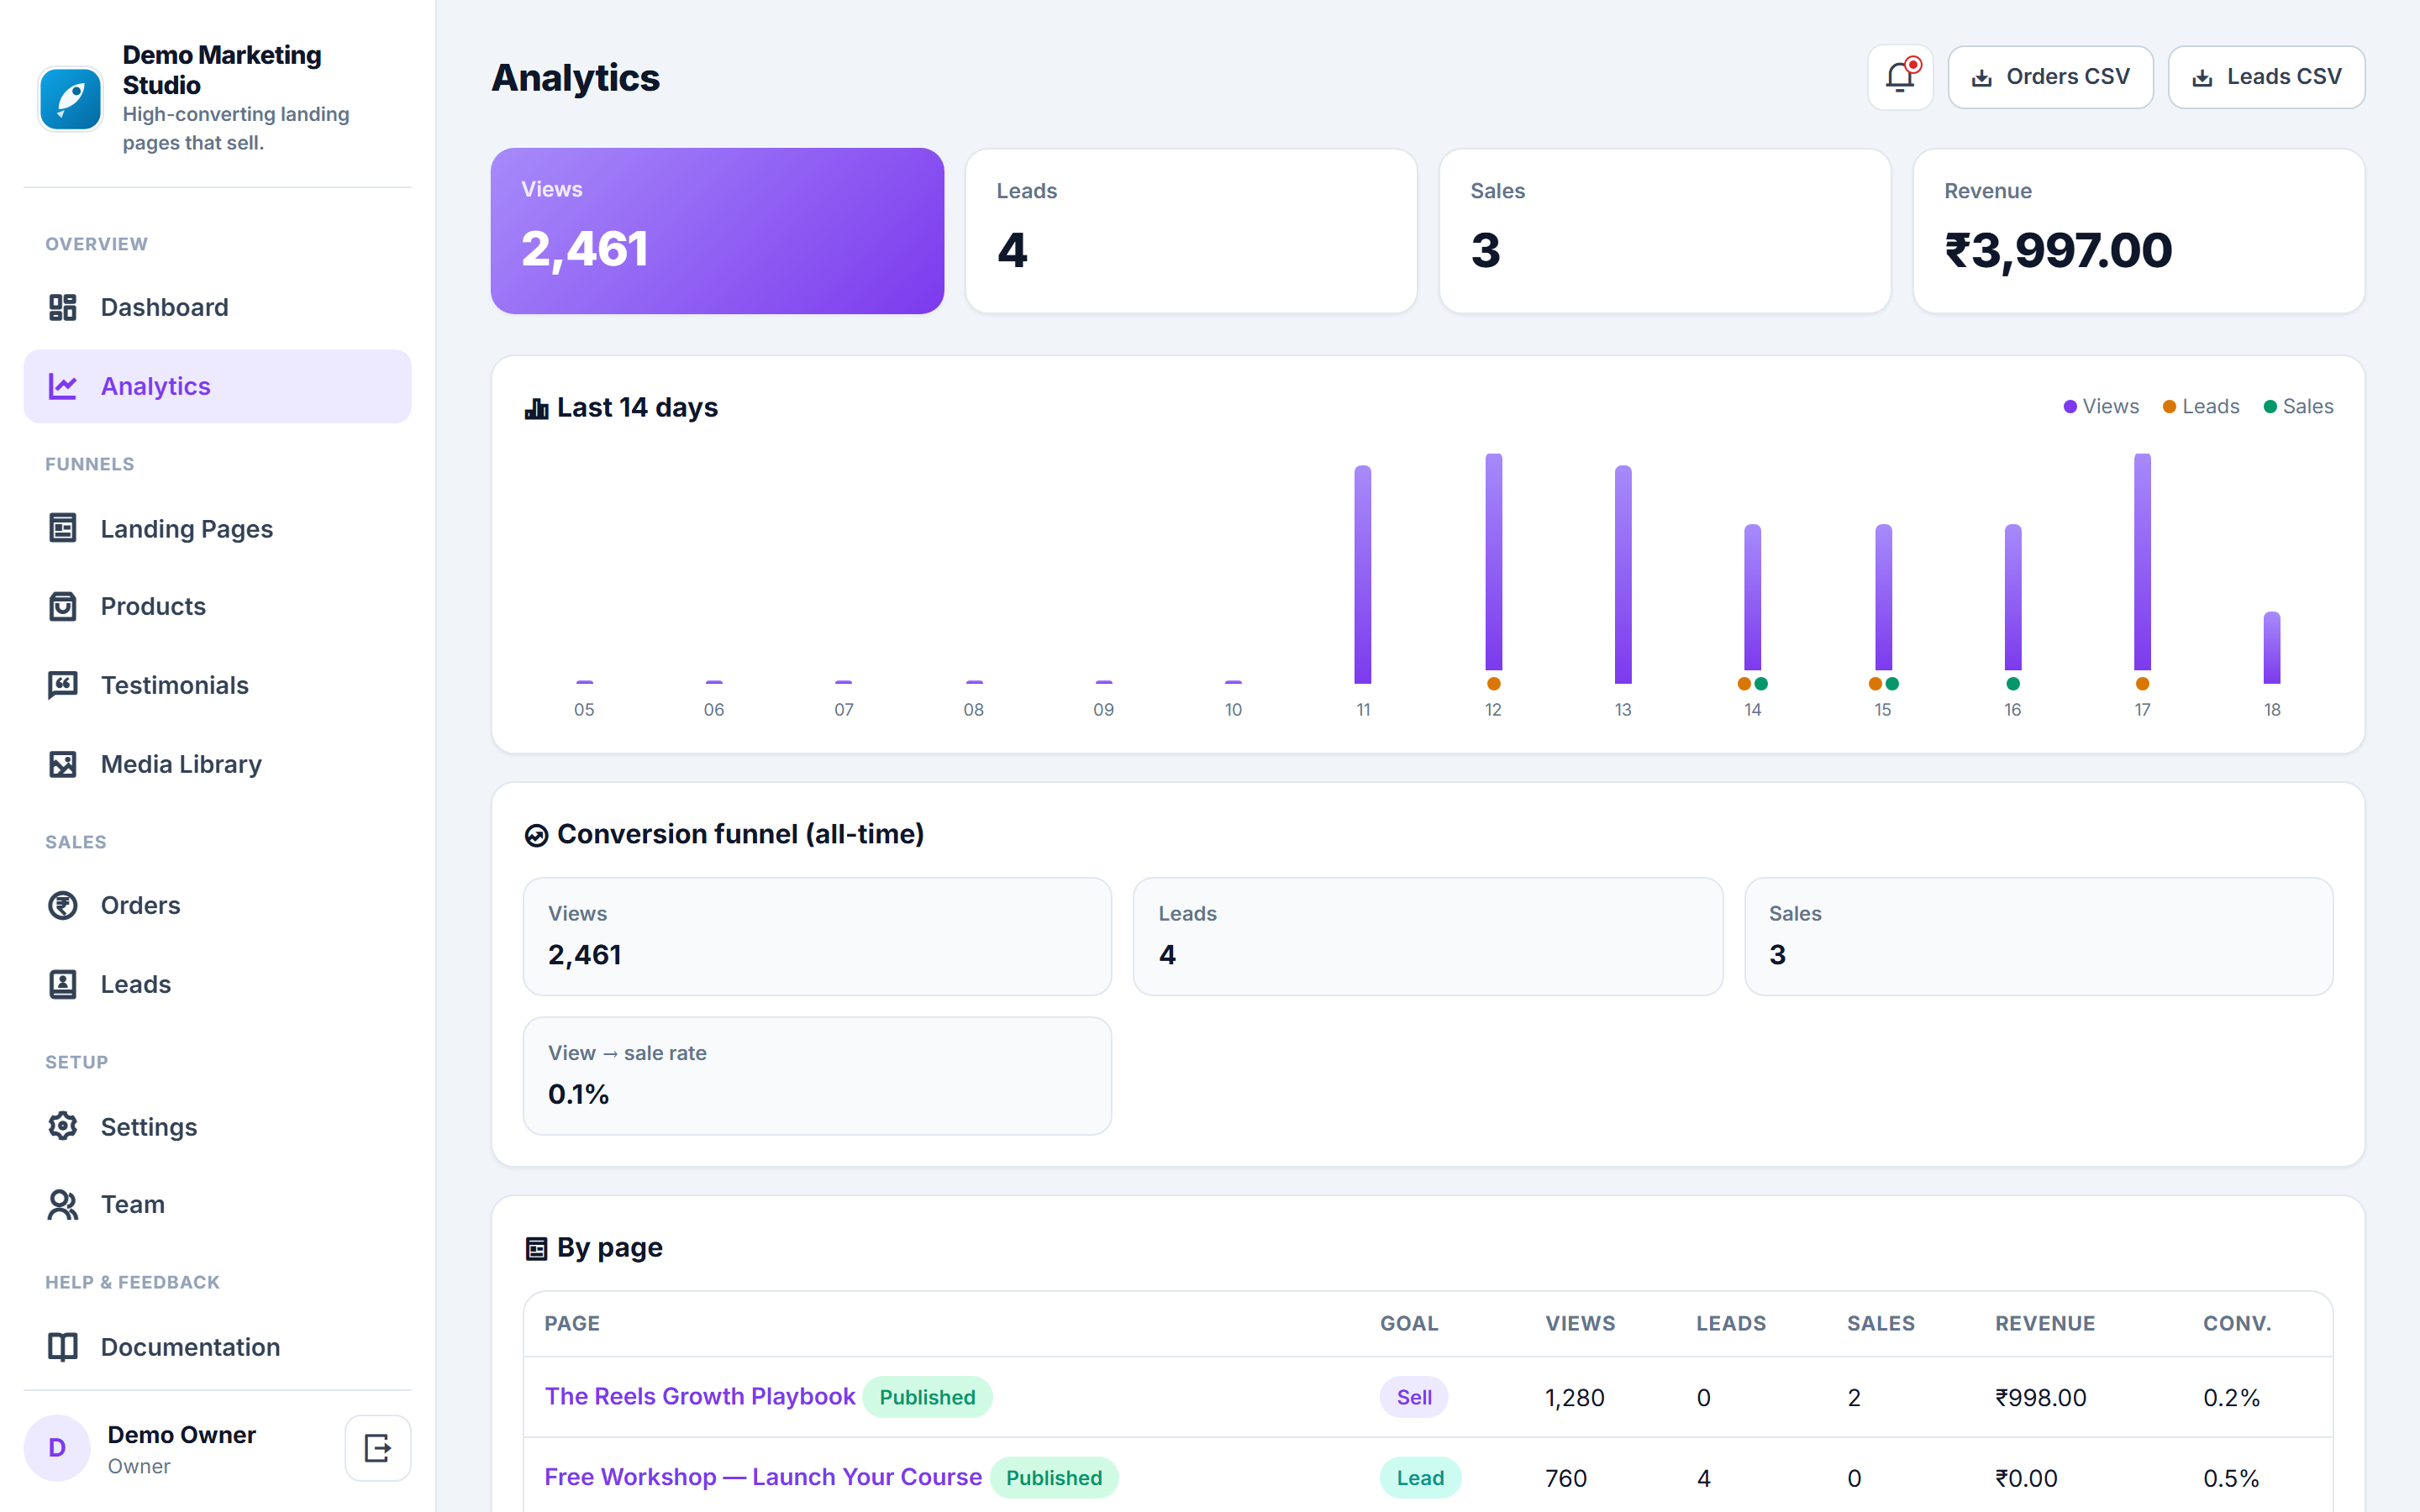Click the Team people icon

63,1204
